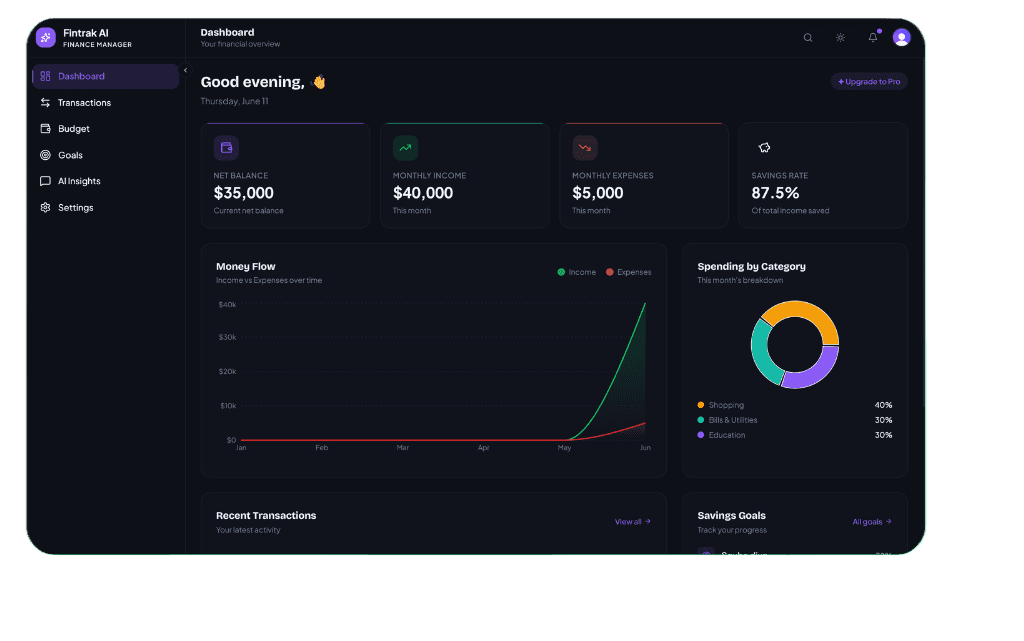The height and width of the screenshot is (641, 1024).
Task: Click the $5,000 monthly expenses value
Action: (x=598, y=193)
